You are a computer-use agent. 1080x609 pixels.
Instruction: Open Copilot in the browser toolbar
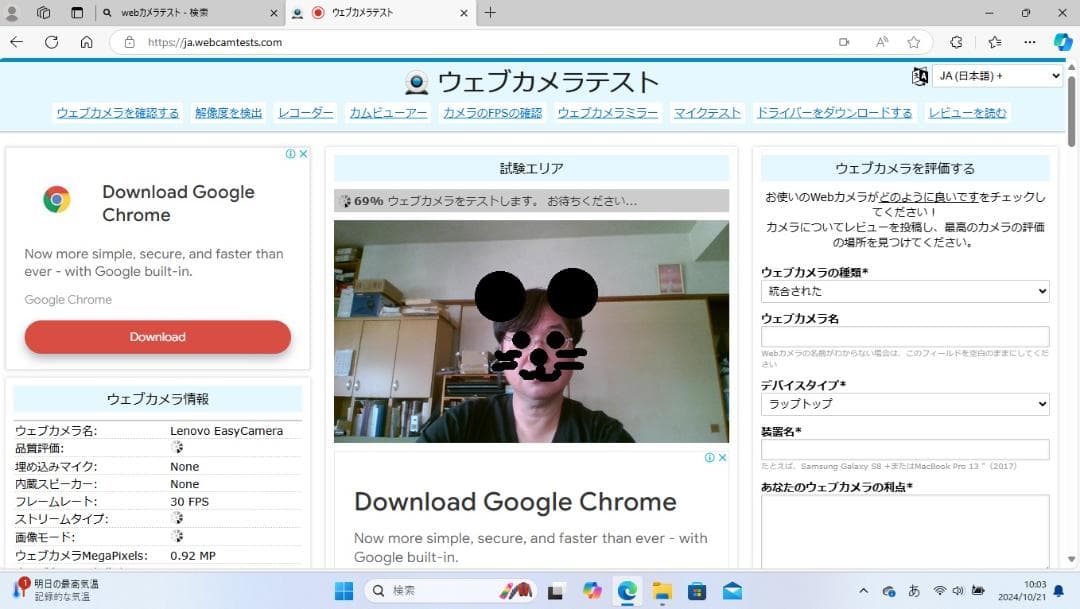[1062, 42]
